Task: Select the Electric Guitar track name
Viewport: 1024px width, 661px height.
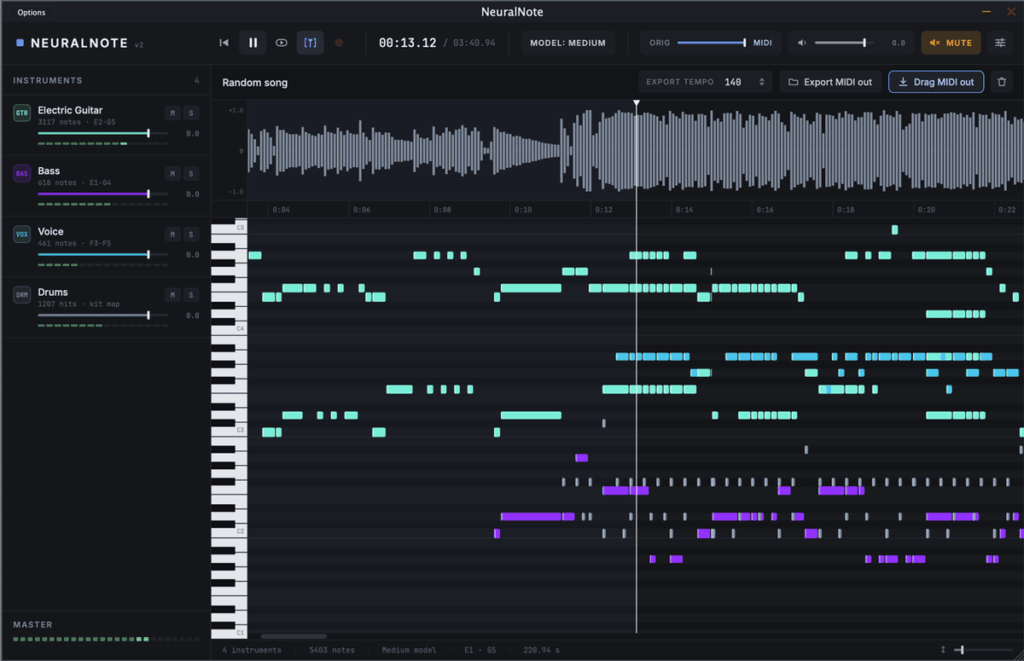Action: tap(70, 110)
